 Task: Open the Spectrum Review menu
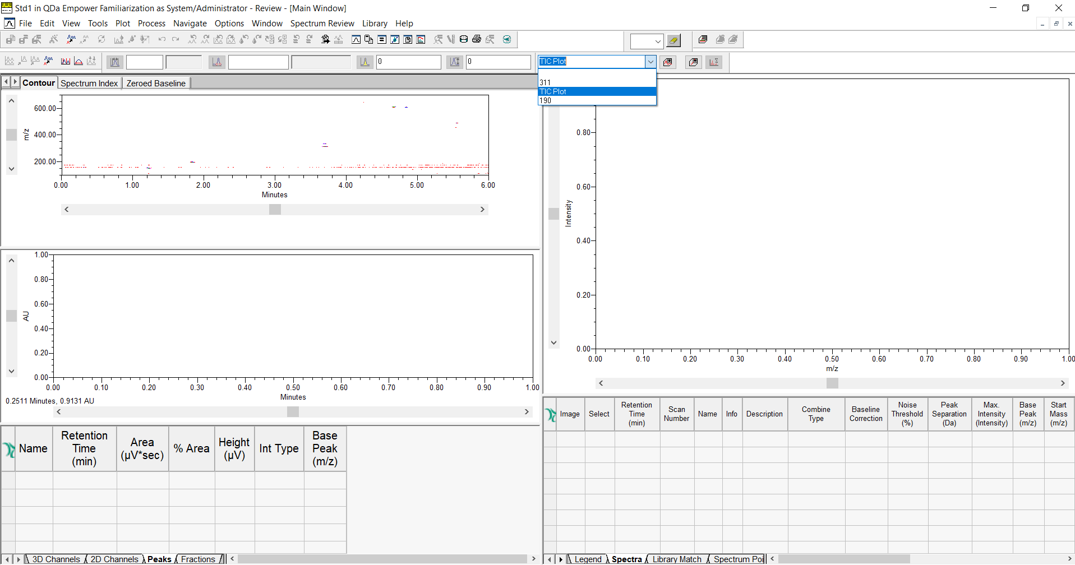click(x=322, y=23)
